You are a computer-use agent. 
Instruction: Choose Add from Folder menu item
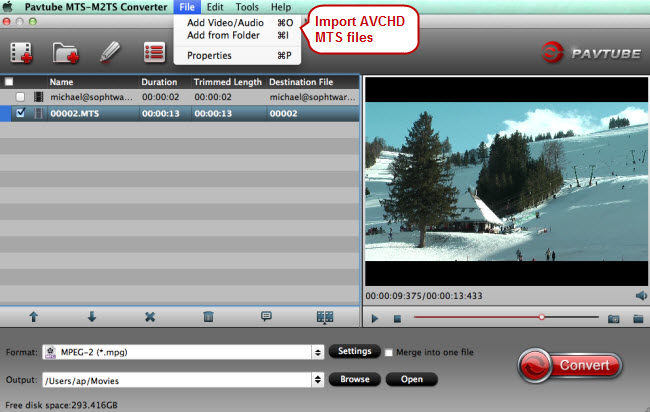237,36
